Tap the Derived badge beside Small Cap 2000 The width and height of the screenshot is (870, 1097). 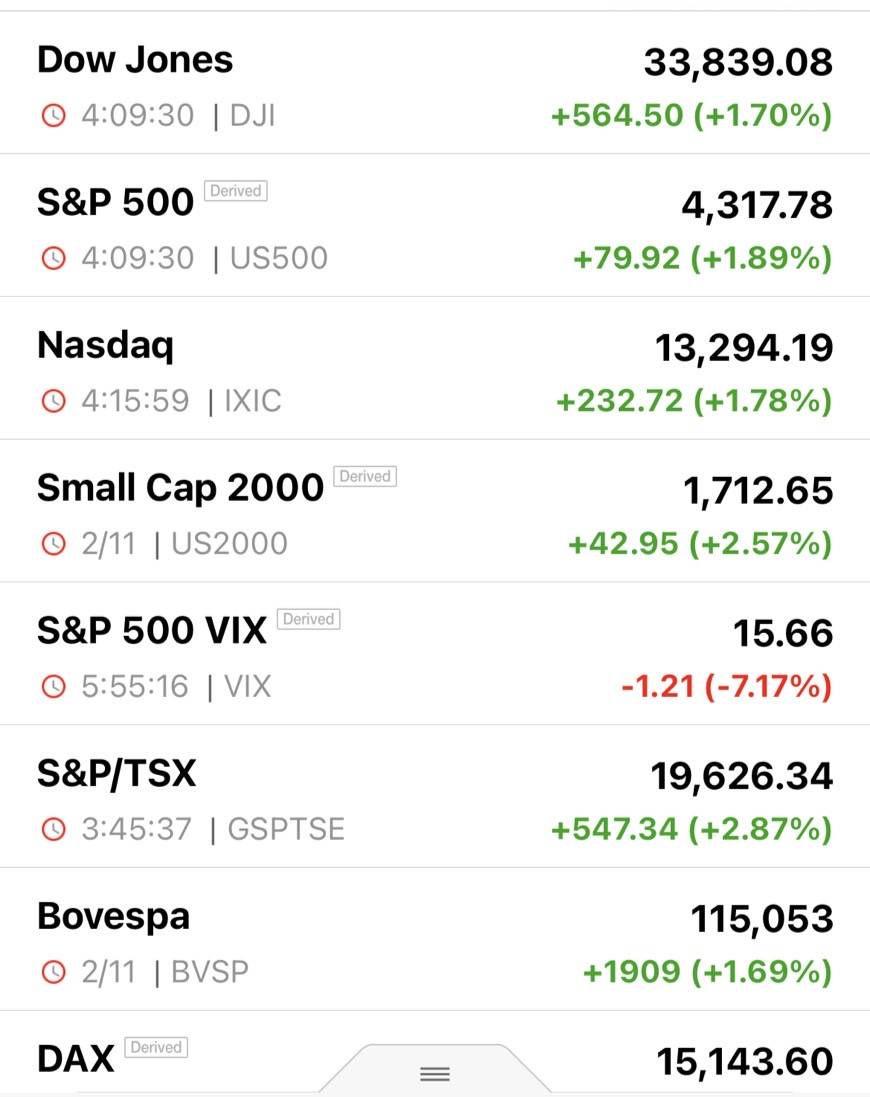(364, 477)
